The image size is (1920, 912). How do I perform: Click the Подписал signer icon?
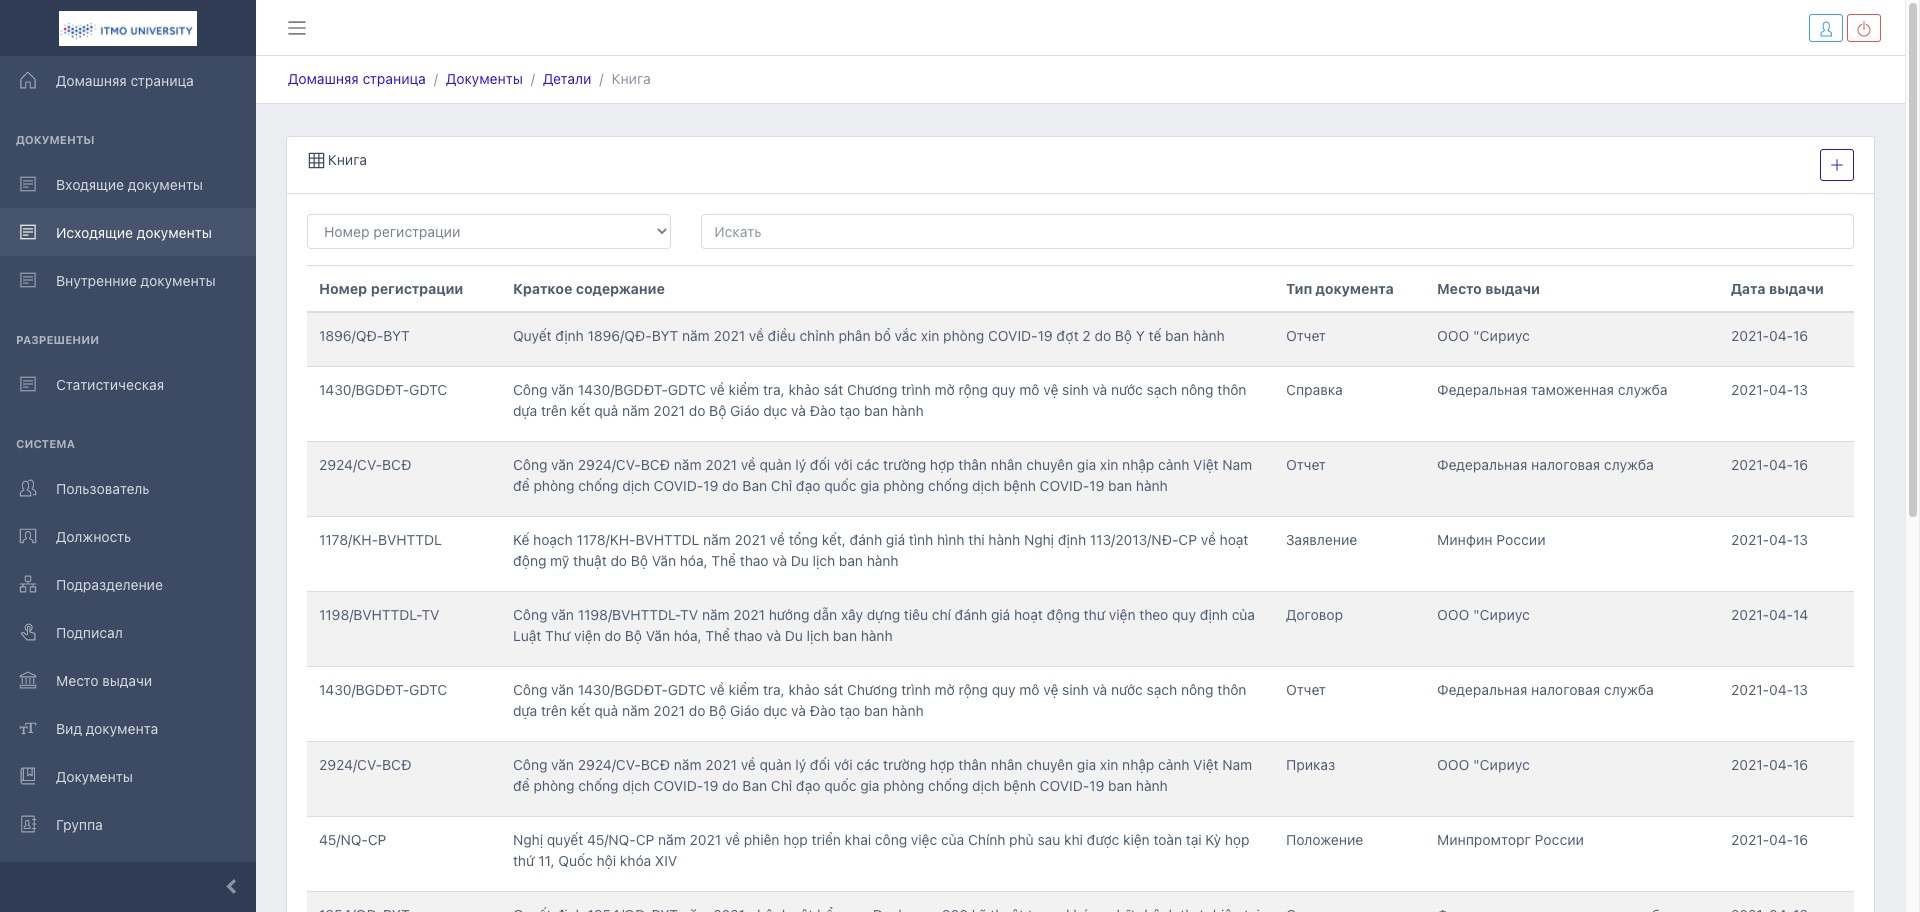click(28, 633)
